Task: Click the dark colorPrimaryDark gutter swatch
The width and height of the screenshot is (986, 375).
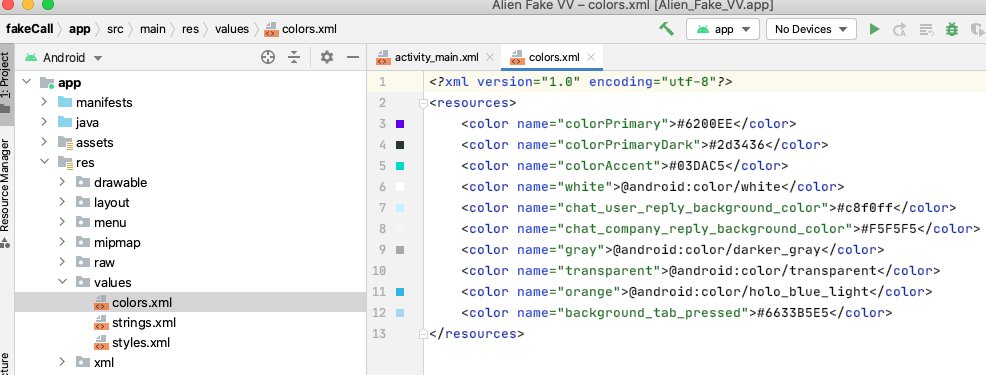Action: coord(400,145)
